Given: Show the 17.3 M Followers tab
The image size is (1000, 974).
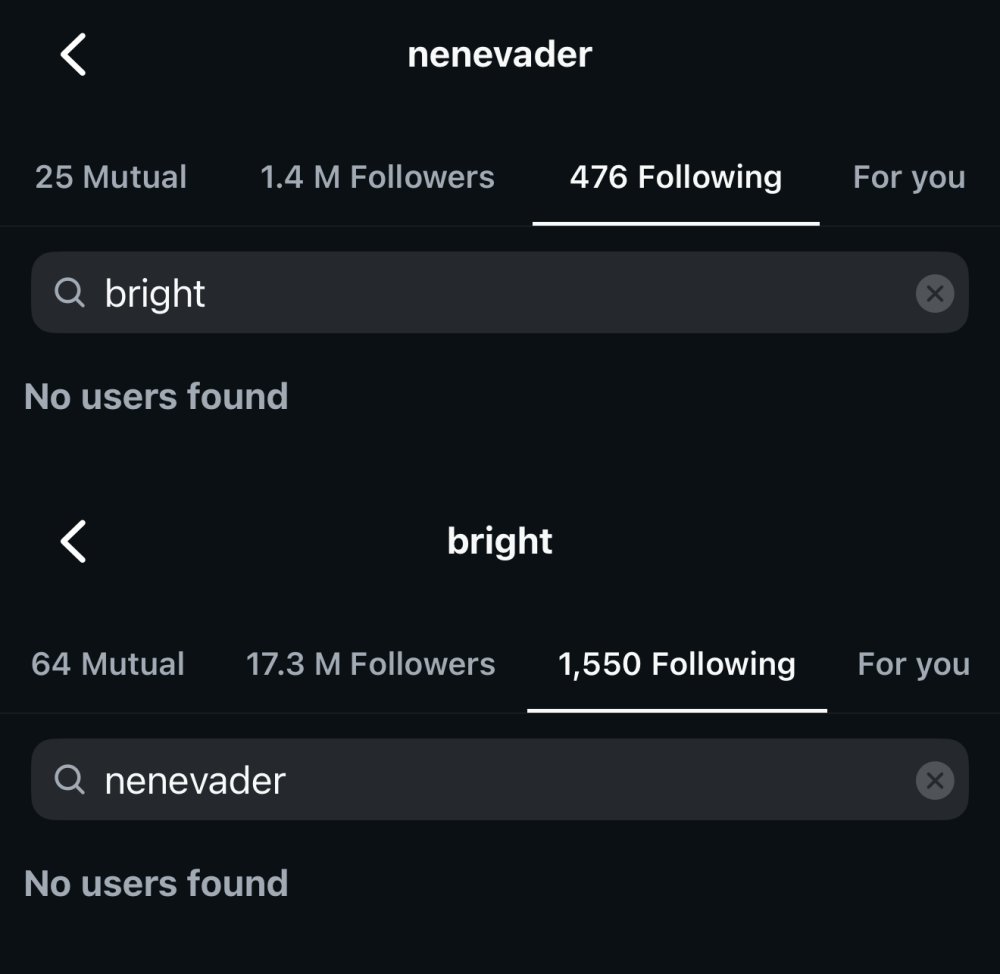Looking at the screenshot, I should point(370,664).
